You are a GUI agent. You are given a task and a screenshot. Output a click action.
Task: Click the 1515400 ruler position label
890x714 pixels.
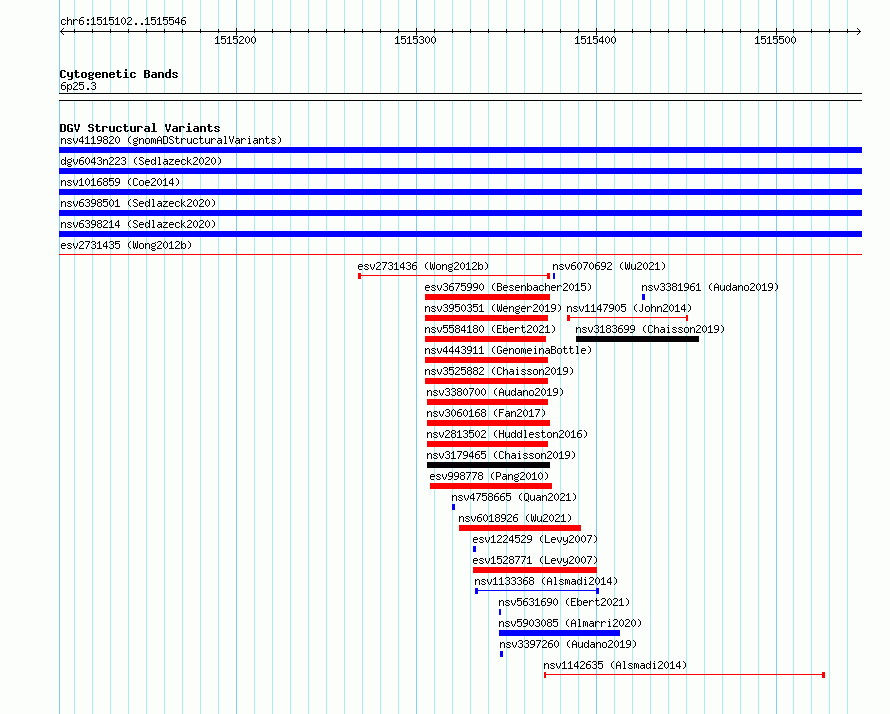(x=595, y=40)
